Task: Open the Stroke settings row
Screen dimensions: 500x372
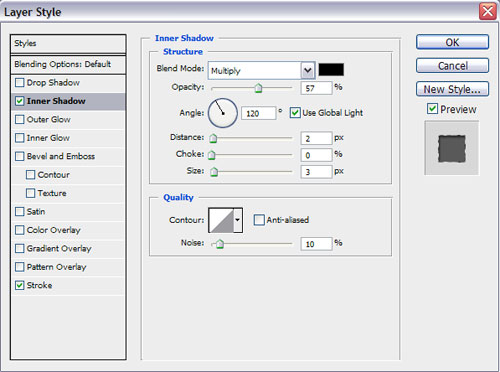Action: [x=68, y=285]
